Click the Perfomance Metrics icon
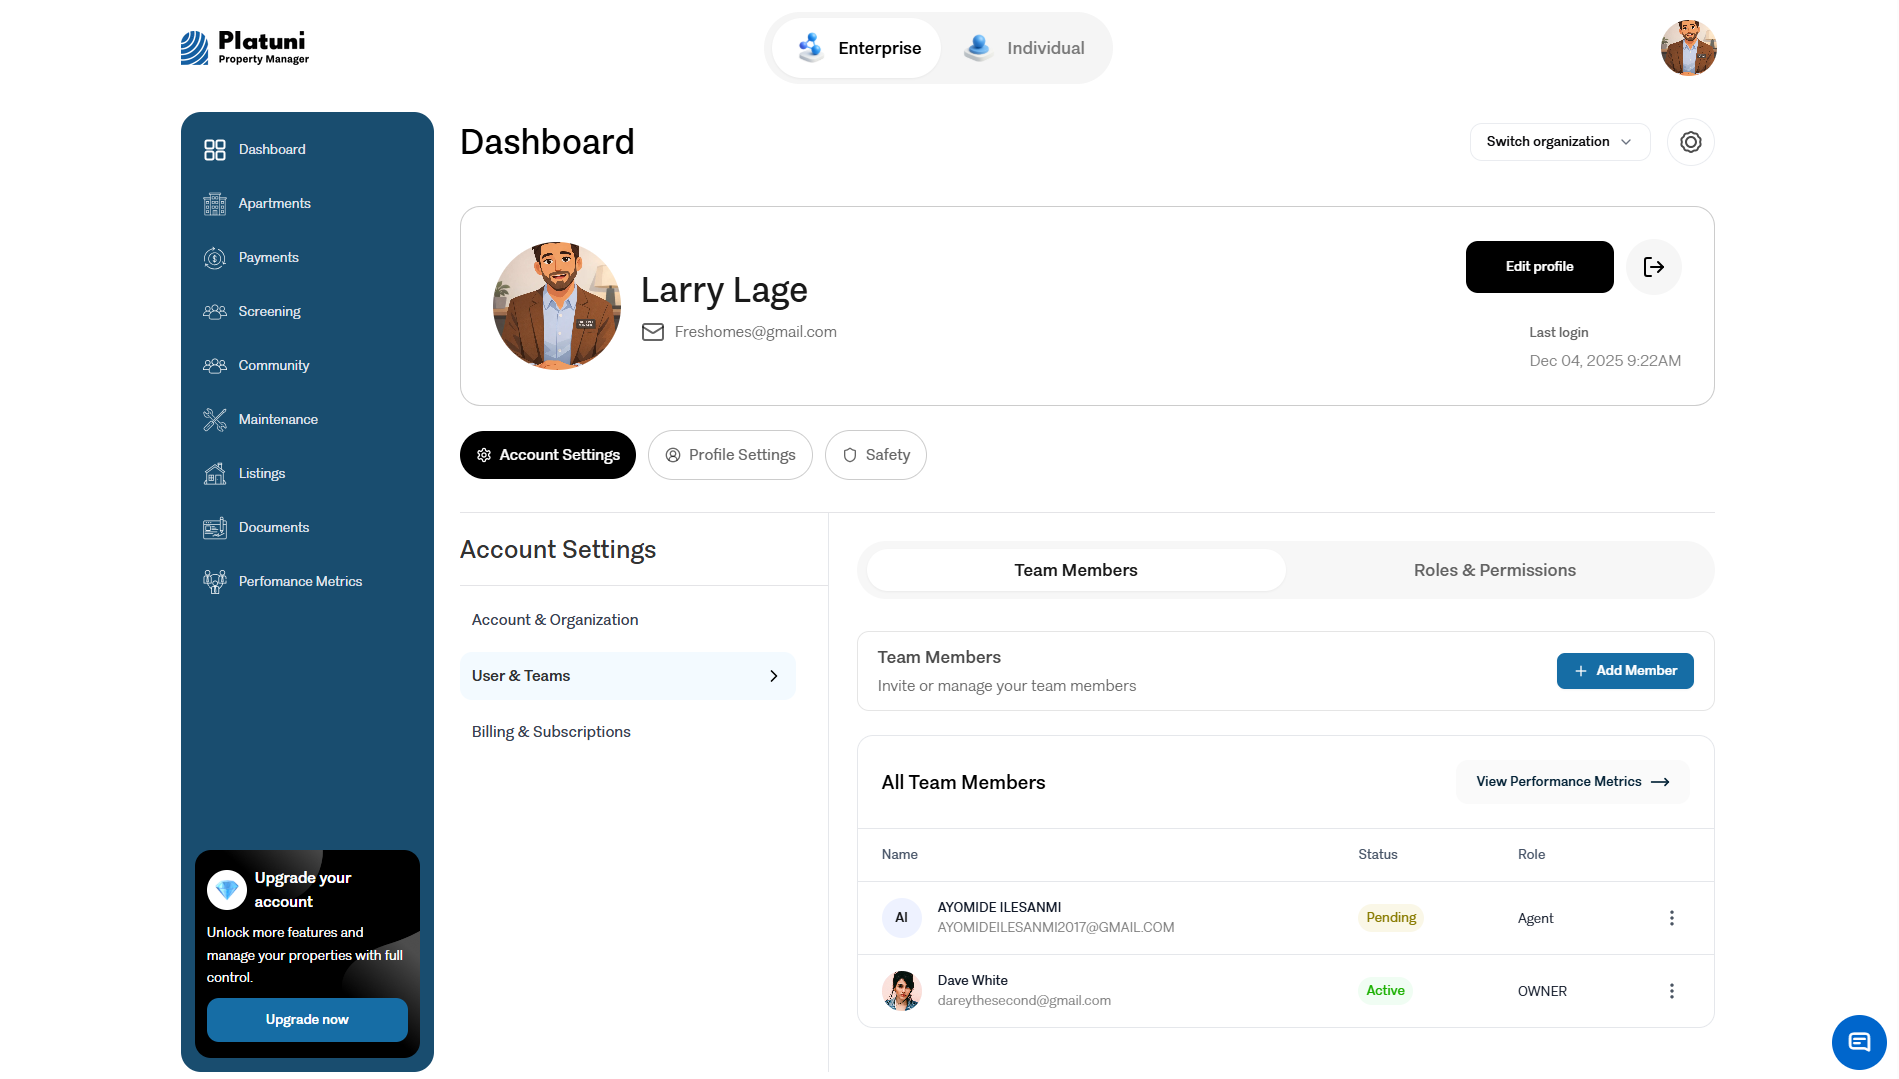Viewport: 1899px width, 1079px height. coord(215,582)
